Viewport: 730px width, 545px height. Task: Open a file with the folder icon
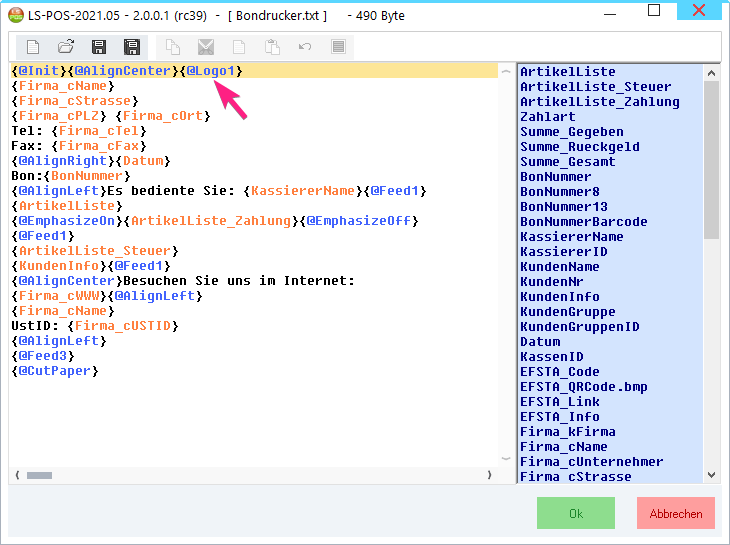pos(66,47)
